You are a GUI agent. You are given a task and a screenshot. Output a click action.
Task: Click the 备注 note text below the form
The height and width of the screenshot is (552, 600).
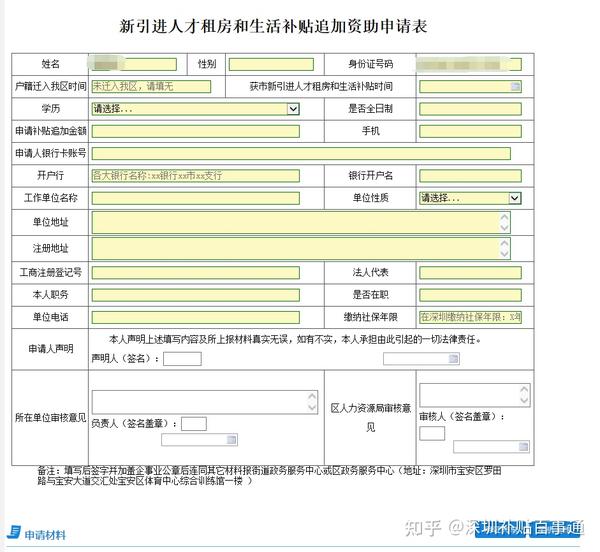click(269, 475)
